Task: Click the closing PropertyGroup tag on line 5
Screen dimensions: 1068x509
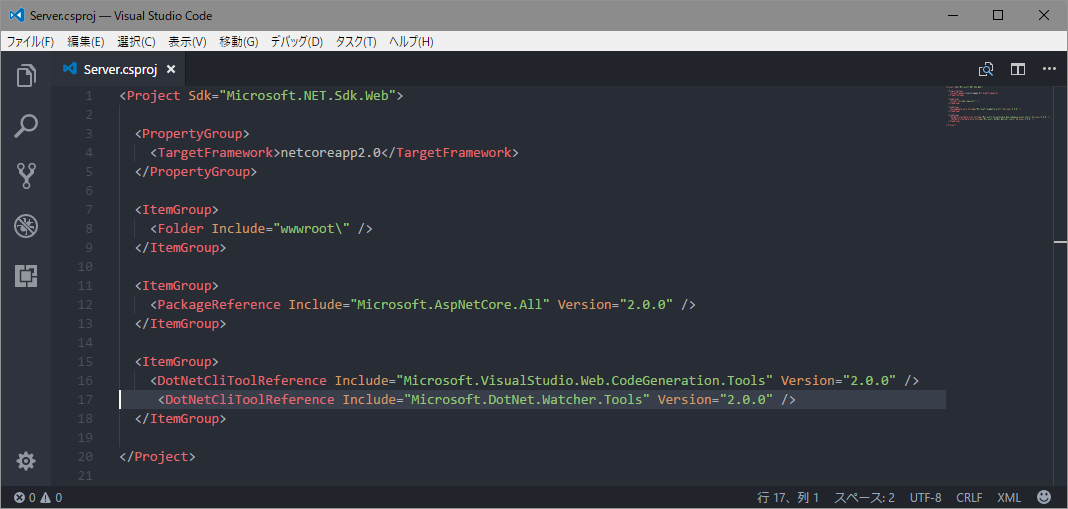Action: coord(196,172)
